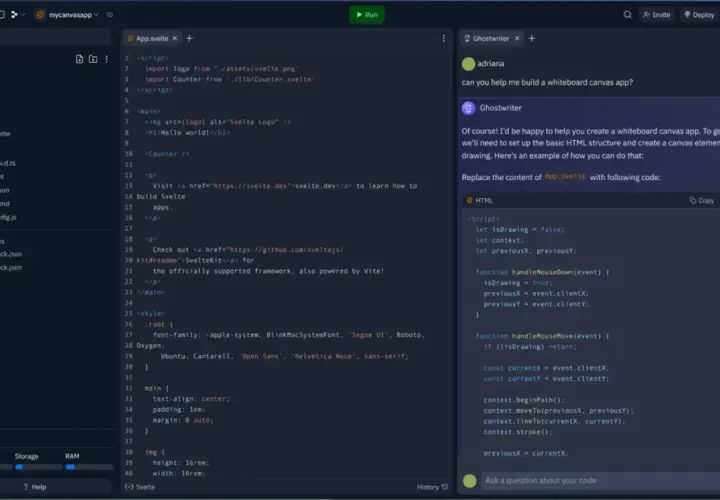720x500 pixels.
Task: Switch to the Ghostwriter tab
Action: pyautogui.click(x=491, y=39)
